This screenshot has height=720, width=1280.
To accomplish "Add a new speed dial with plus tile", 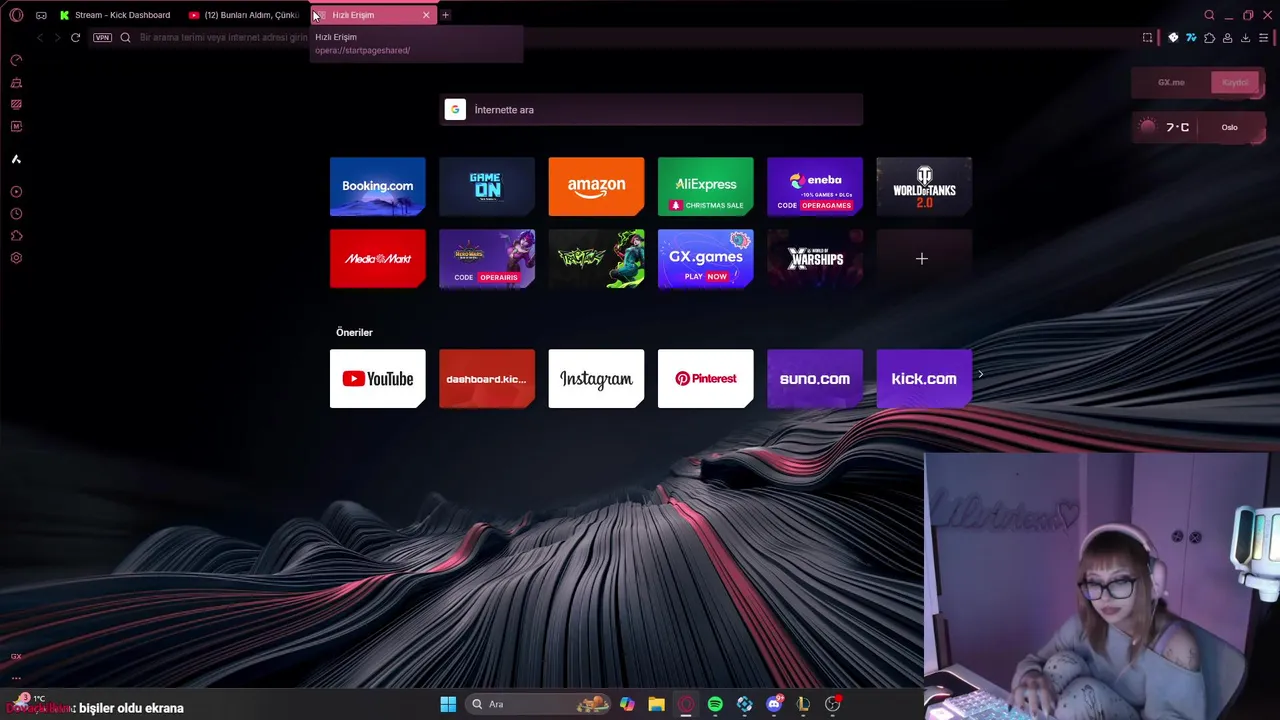I will pos(924,259).
